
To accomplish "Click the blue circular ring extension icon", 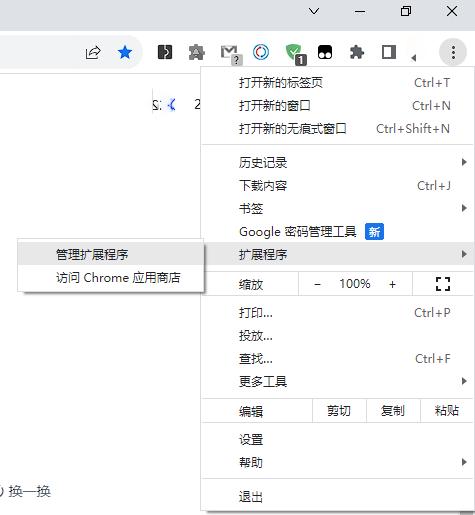I will pos(261,52).
